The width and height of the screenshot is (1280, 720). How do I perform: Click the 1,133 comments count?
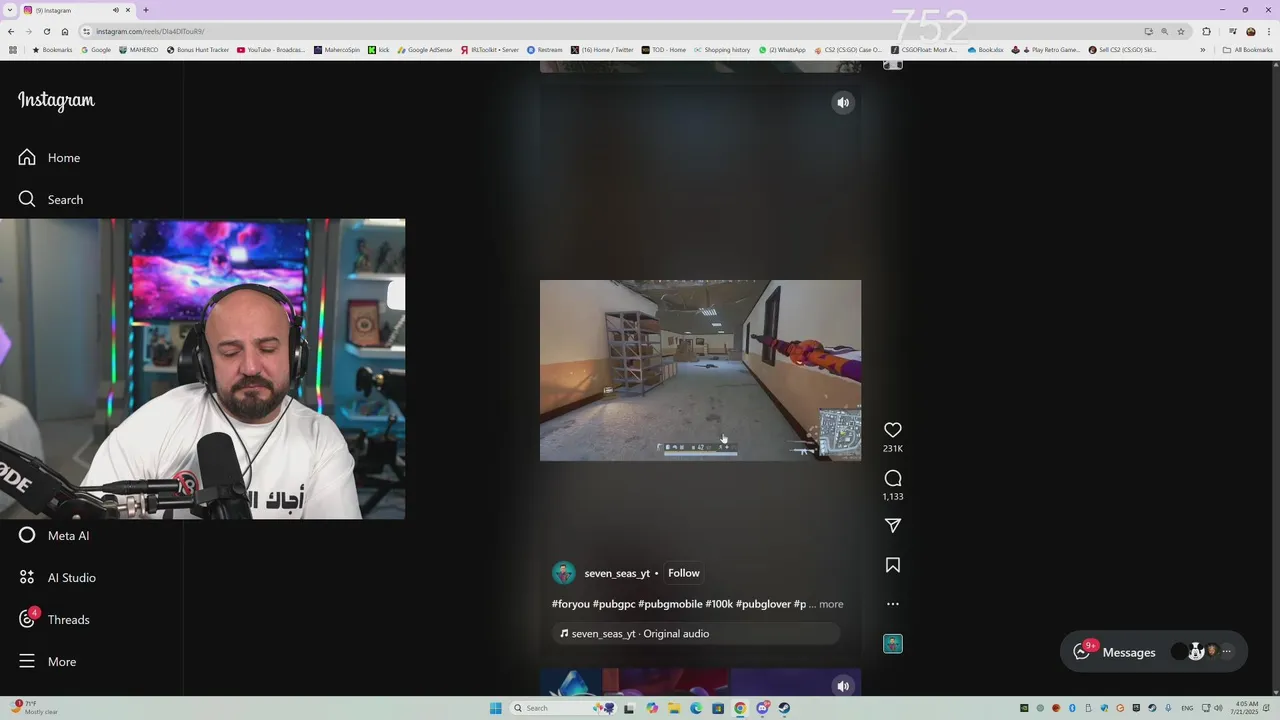893,497
